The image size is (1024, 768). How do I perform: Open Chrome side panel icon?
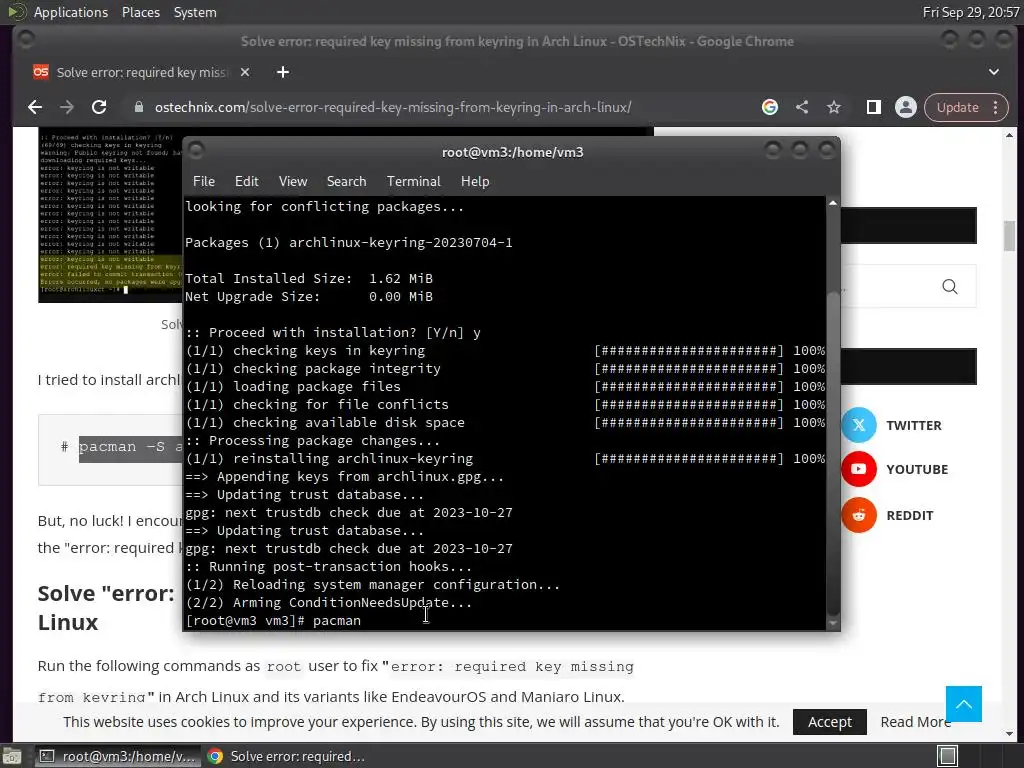(873, 107)
